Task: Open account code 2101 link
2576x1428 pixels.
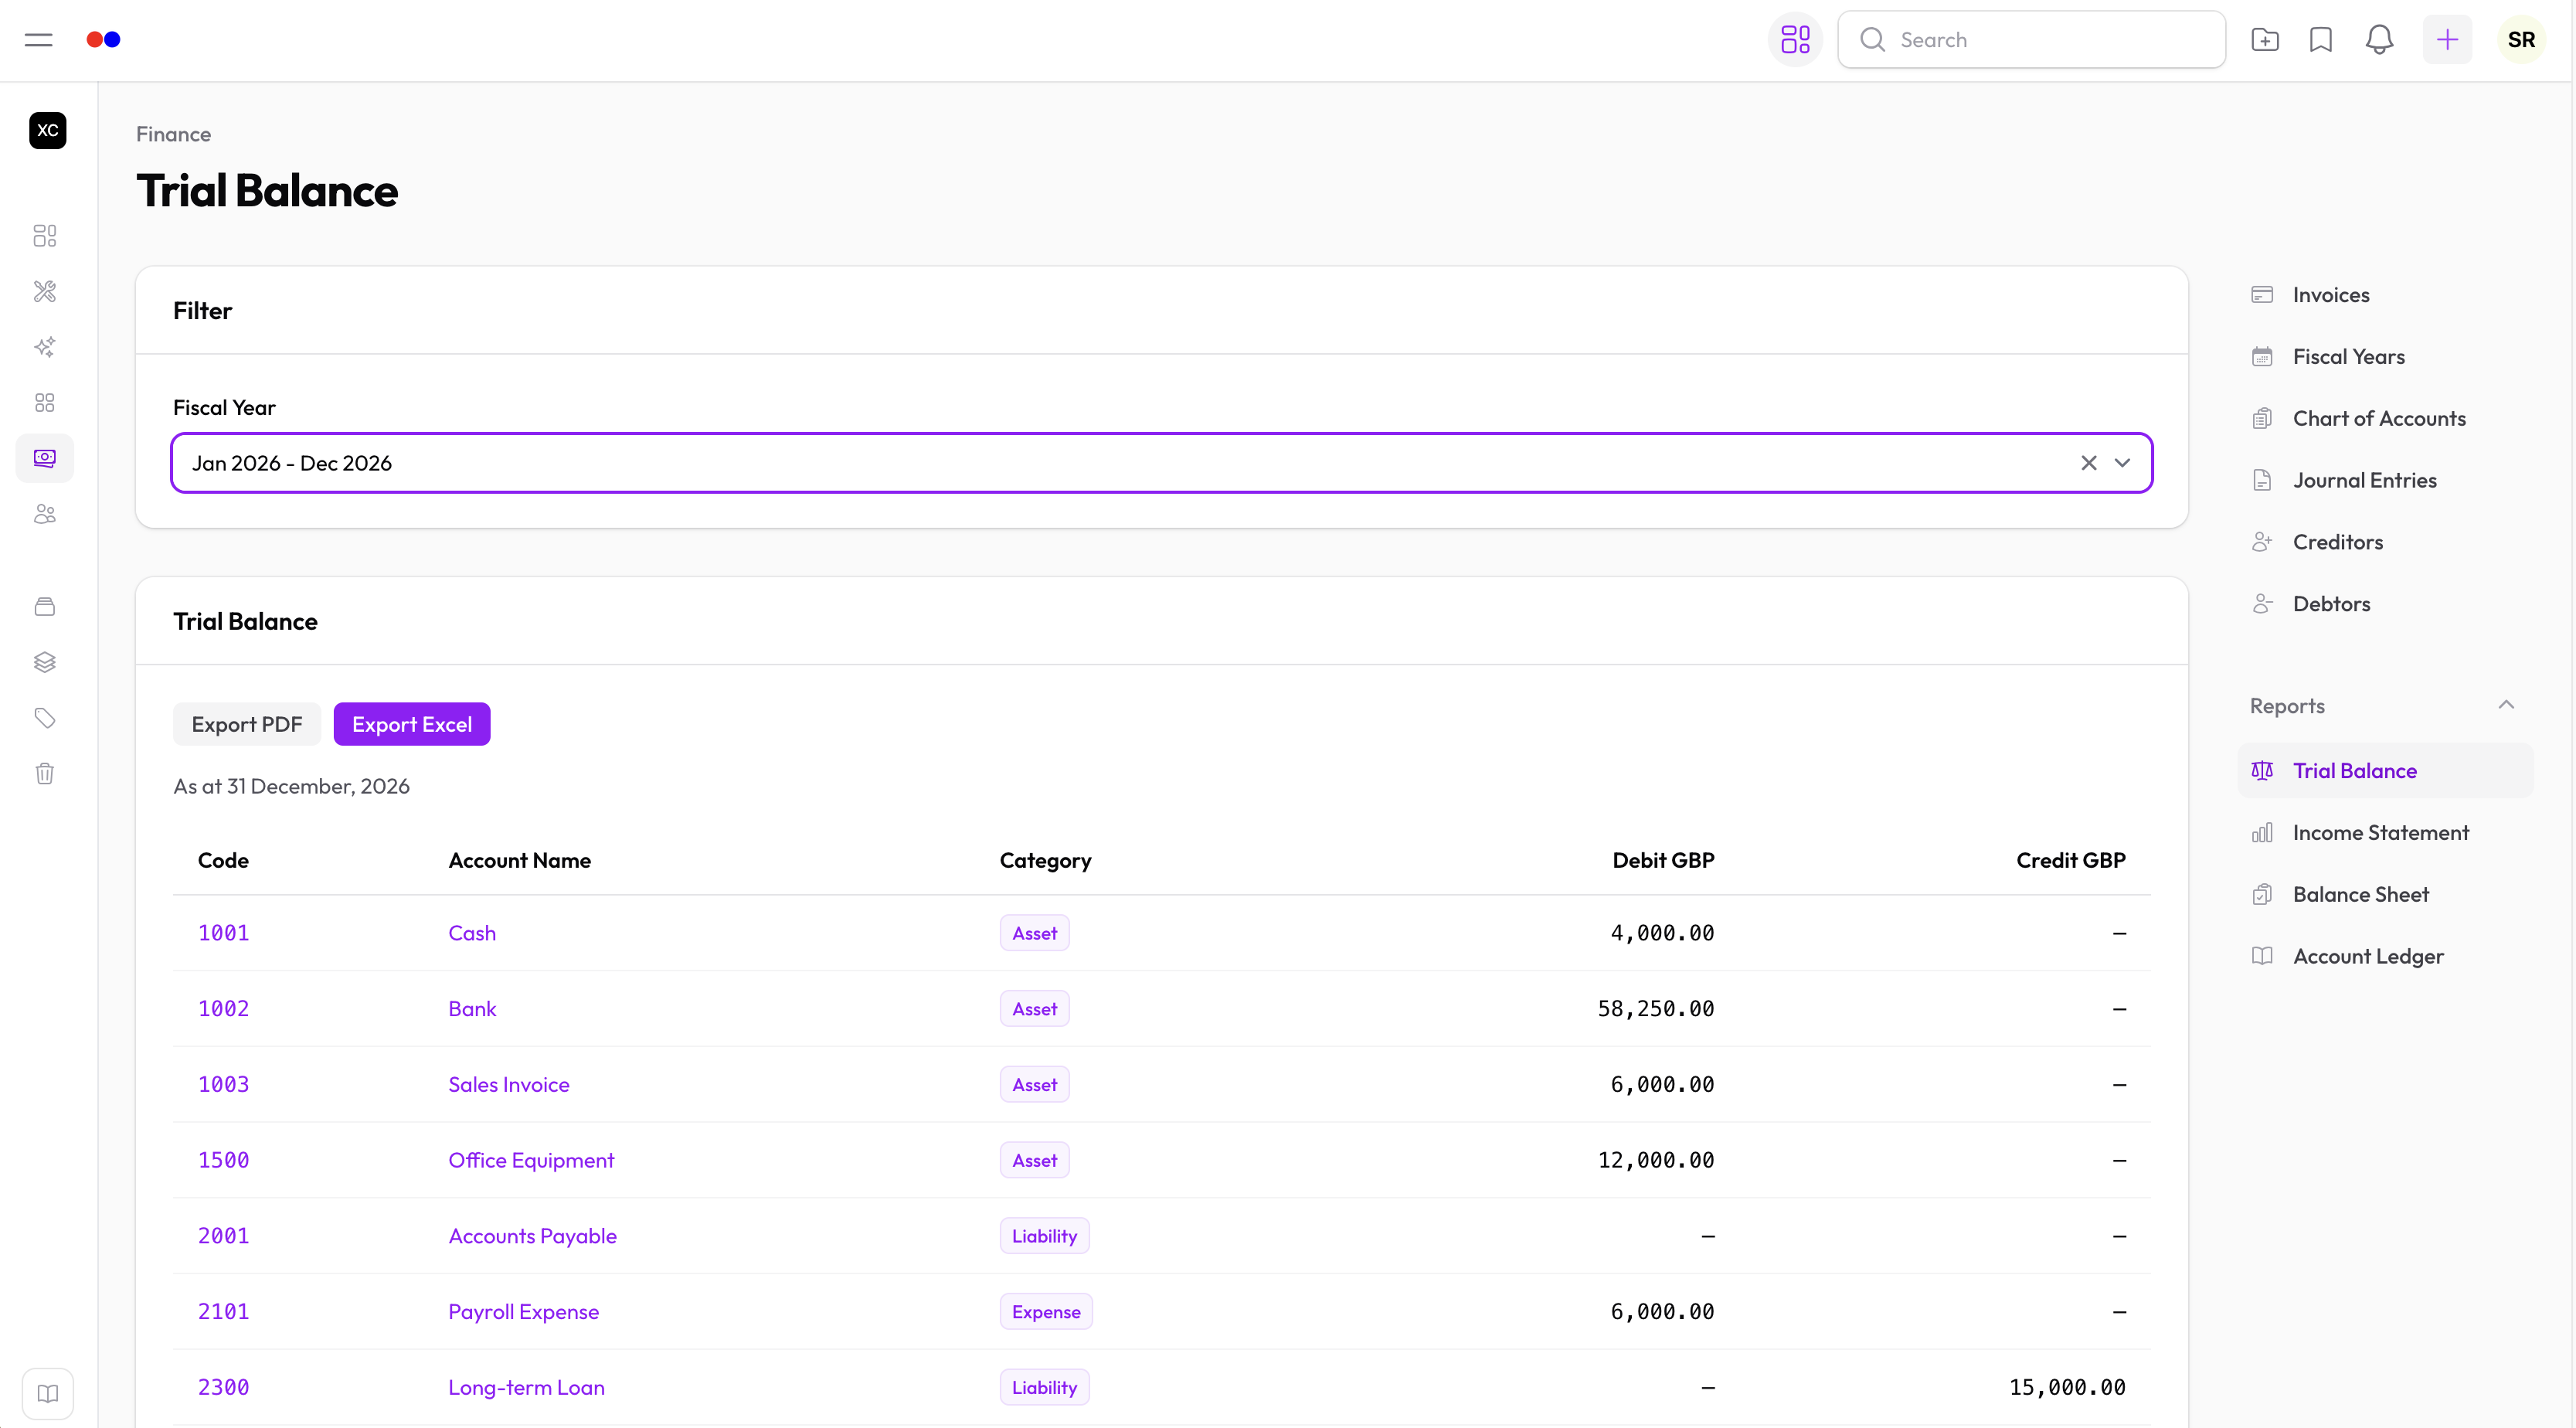Action: tap(223, 1312)
